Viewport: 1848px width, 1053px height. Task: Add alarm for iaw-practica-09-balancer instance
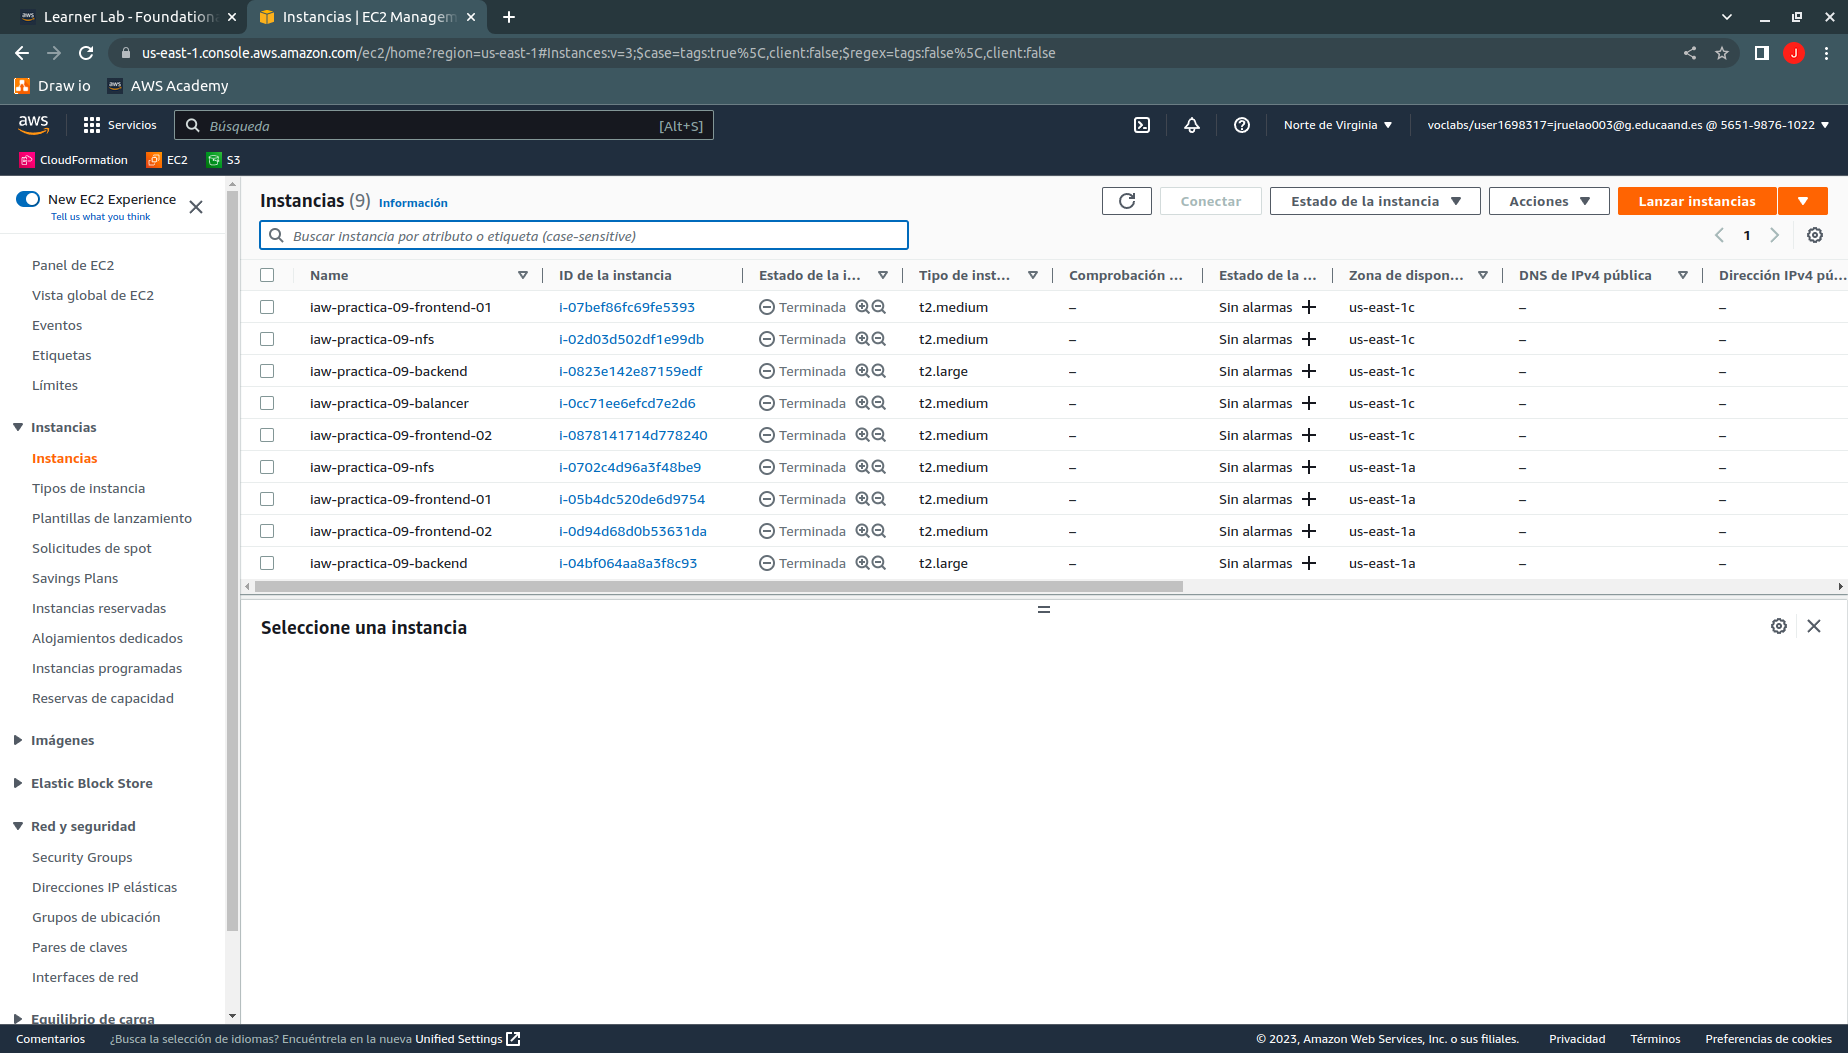point(1309,403)
